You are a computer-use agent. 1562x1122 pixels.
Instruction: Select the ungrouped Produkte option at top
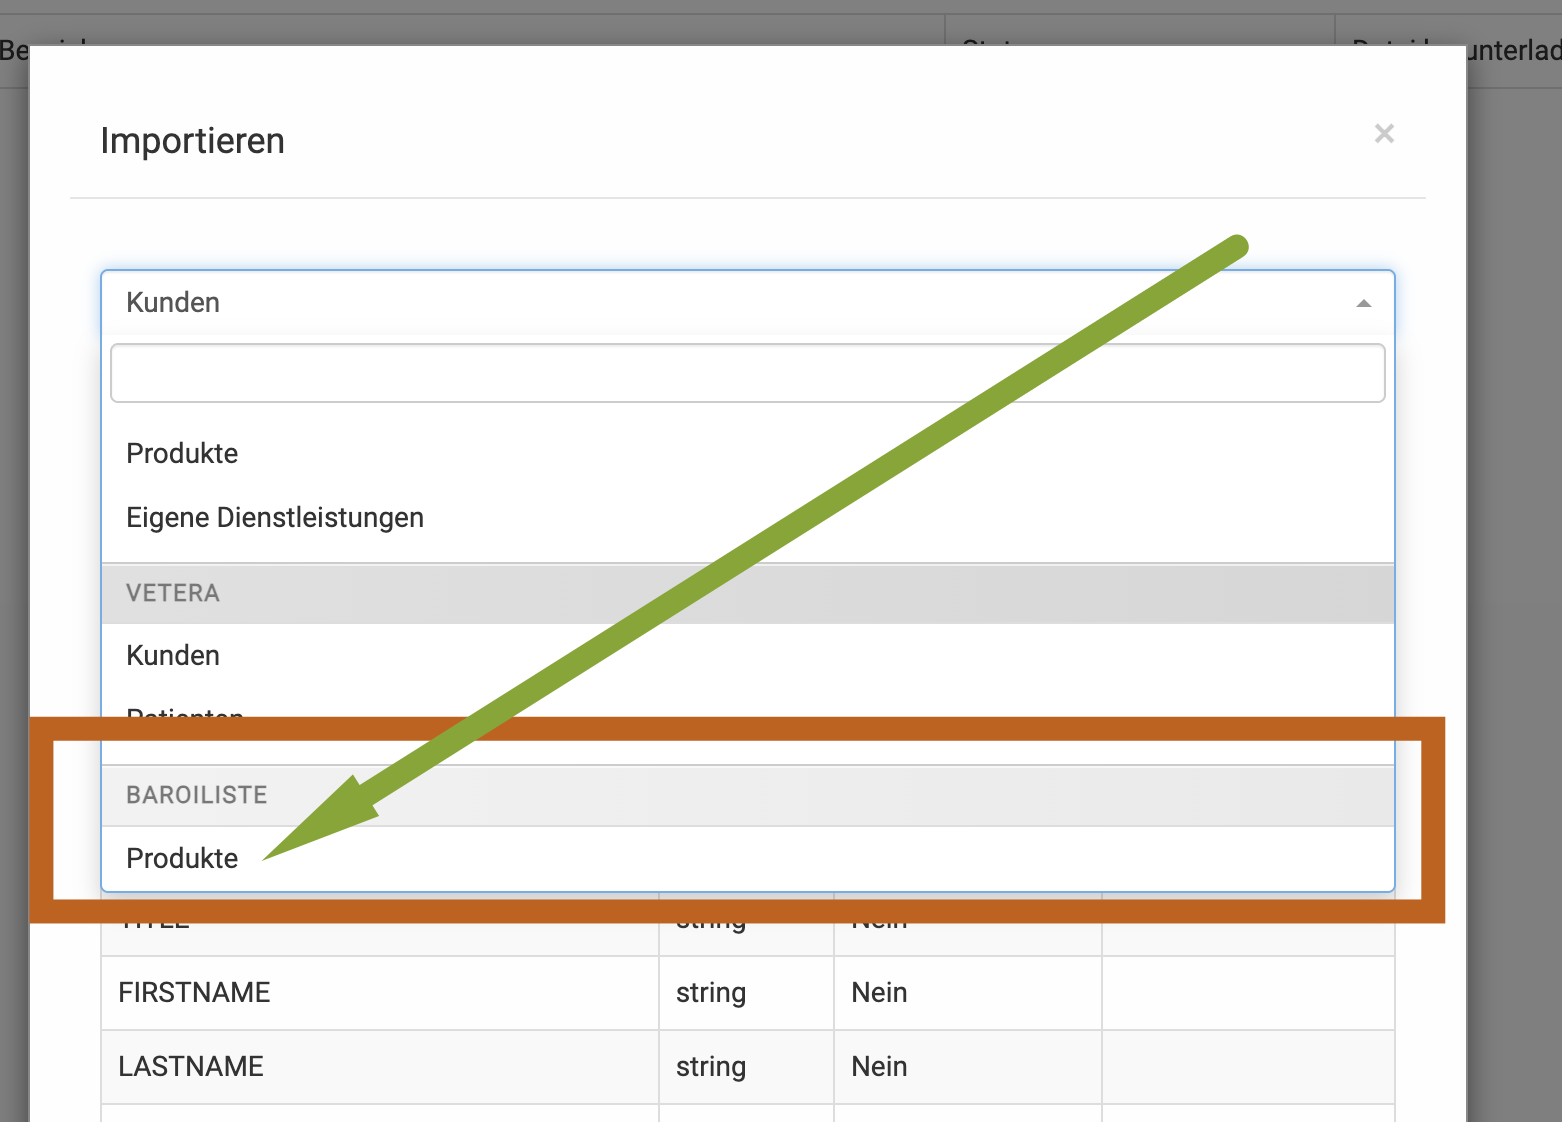(x=182, y=453)
